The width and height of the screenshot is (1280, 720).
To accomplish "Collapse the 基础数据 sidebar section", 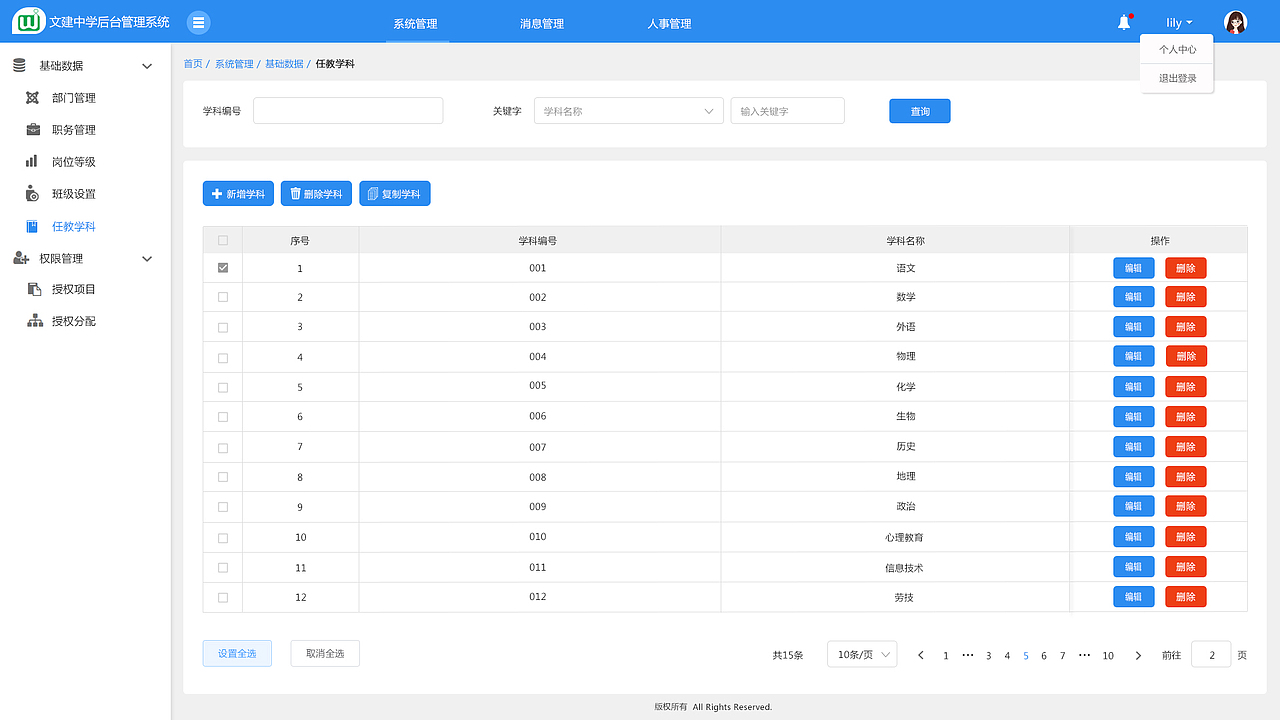I will pos(146,65).
